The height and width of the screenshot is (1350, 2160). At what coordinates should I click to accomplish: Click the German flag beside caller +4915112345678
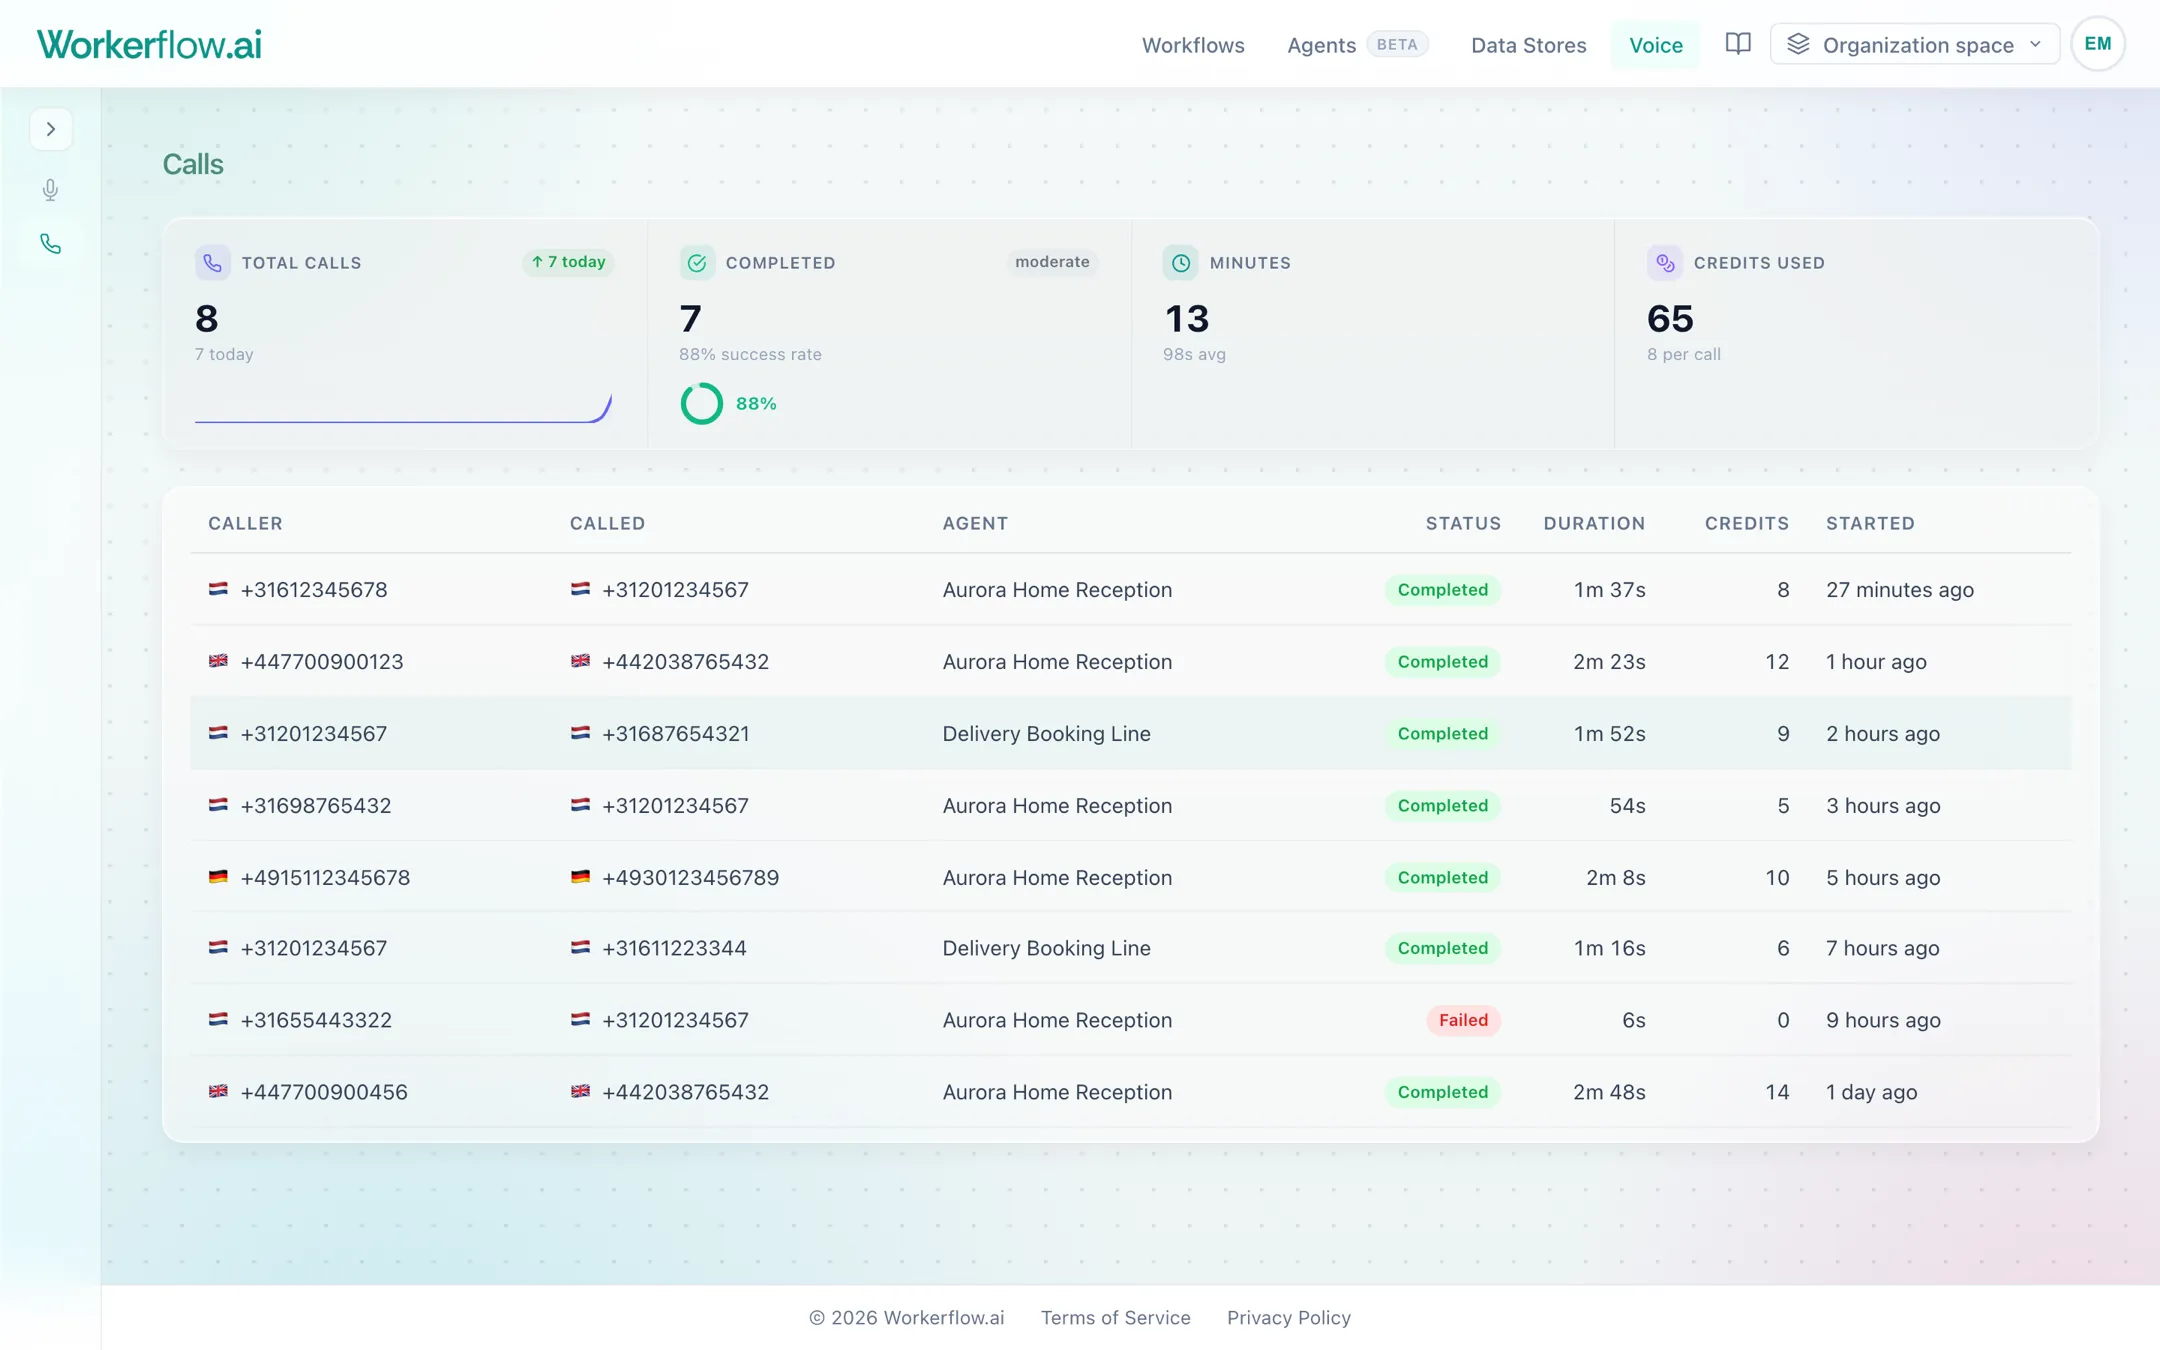click(218, 877)
